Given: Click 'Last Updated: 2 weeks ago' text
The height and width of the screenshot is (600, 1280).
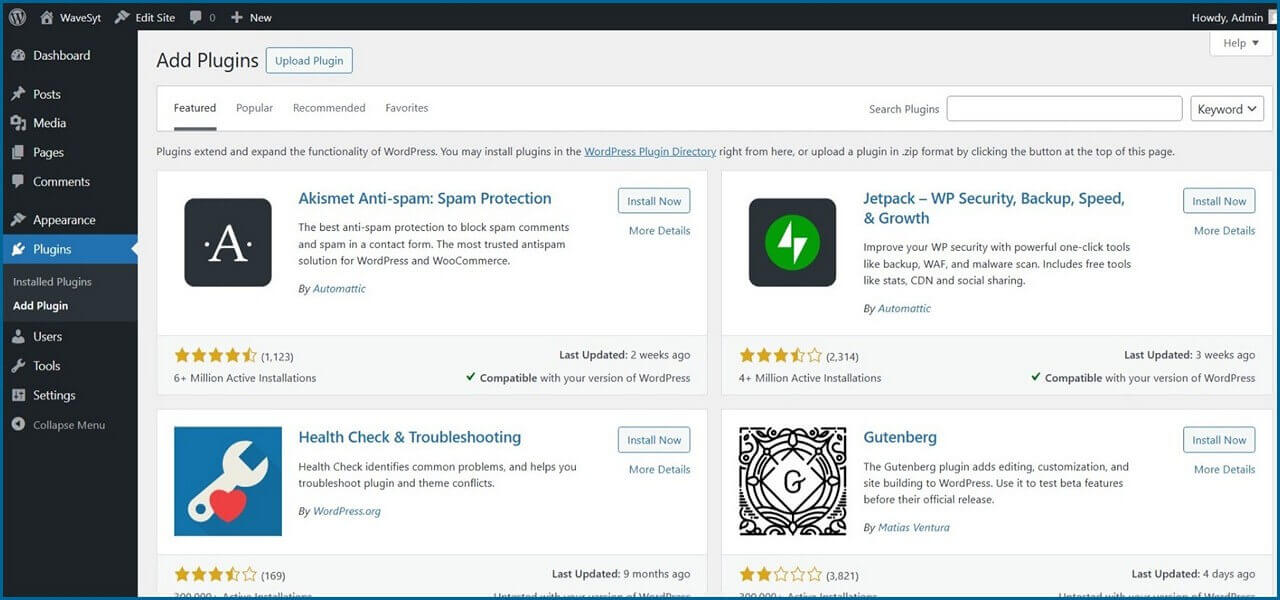Looking at the screenshot, I should tap(625, 355).
